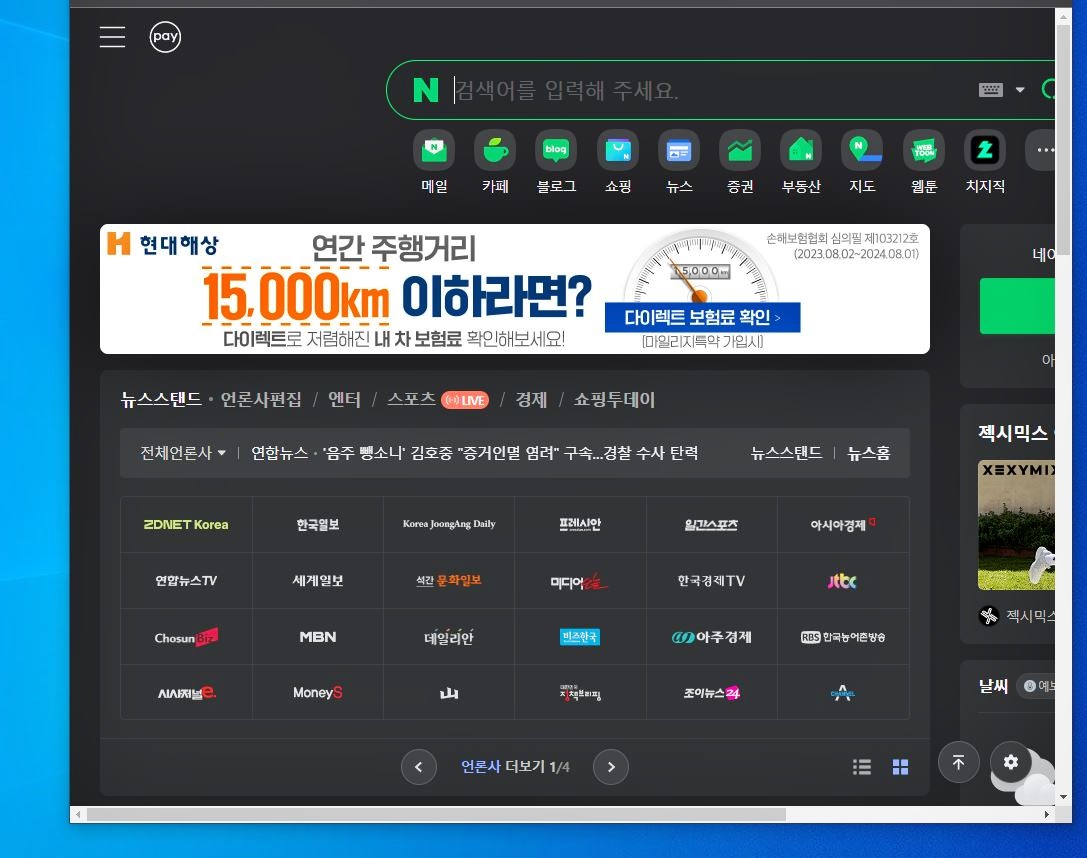This screenshot has height=858, width=1087.
Task: Open 문화일보 publisher tile
Action: coord(449,581)
